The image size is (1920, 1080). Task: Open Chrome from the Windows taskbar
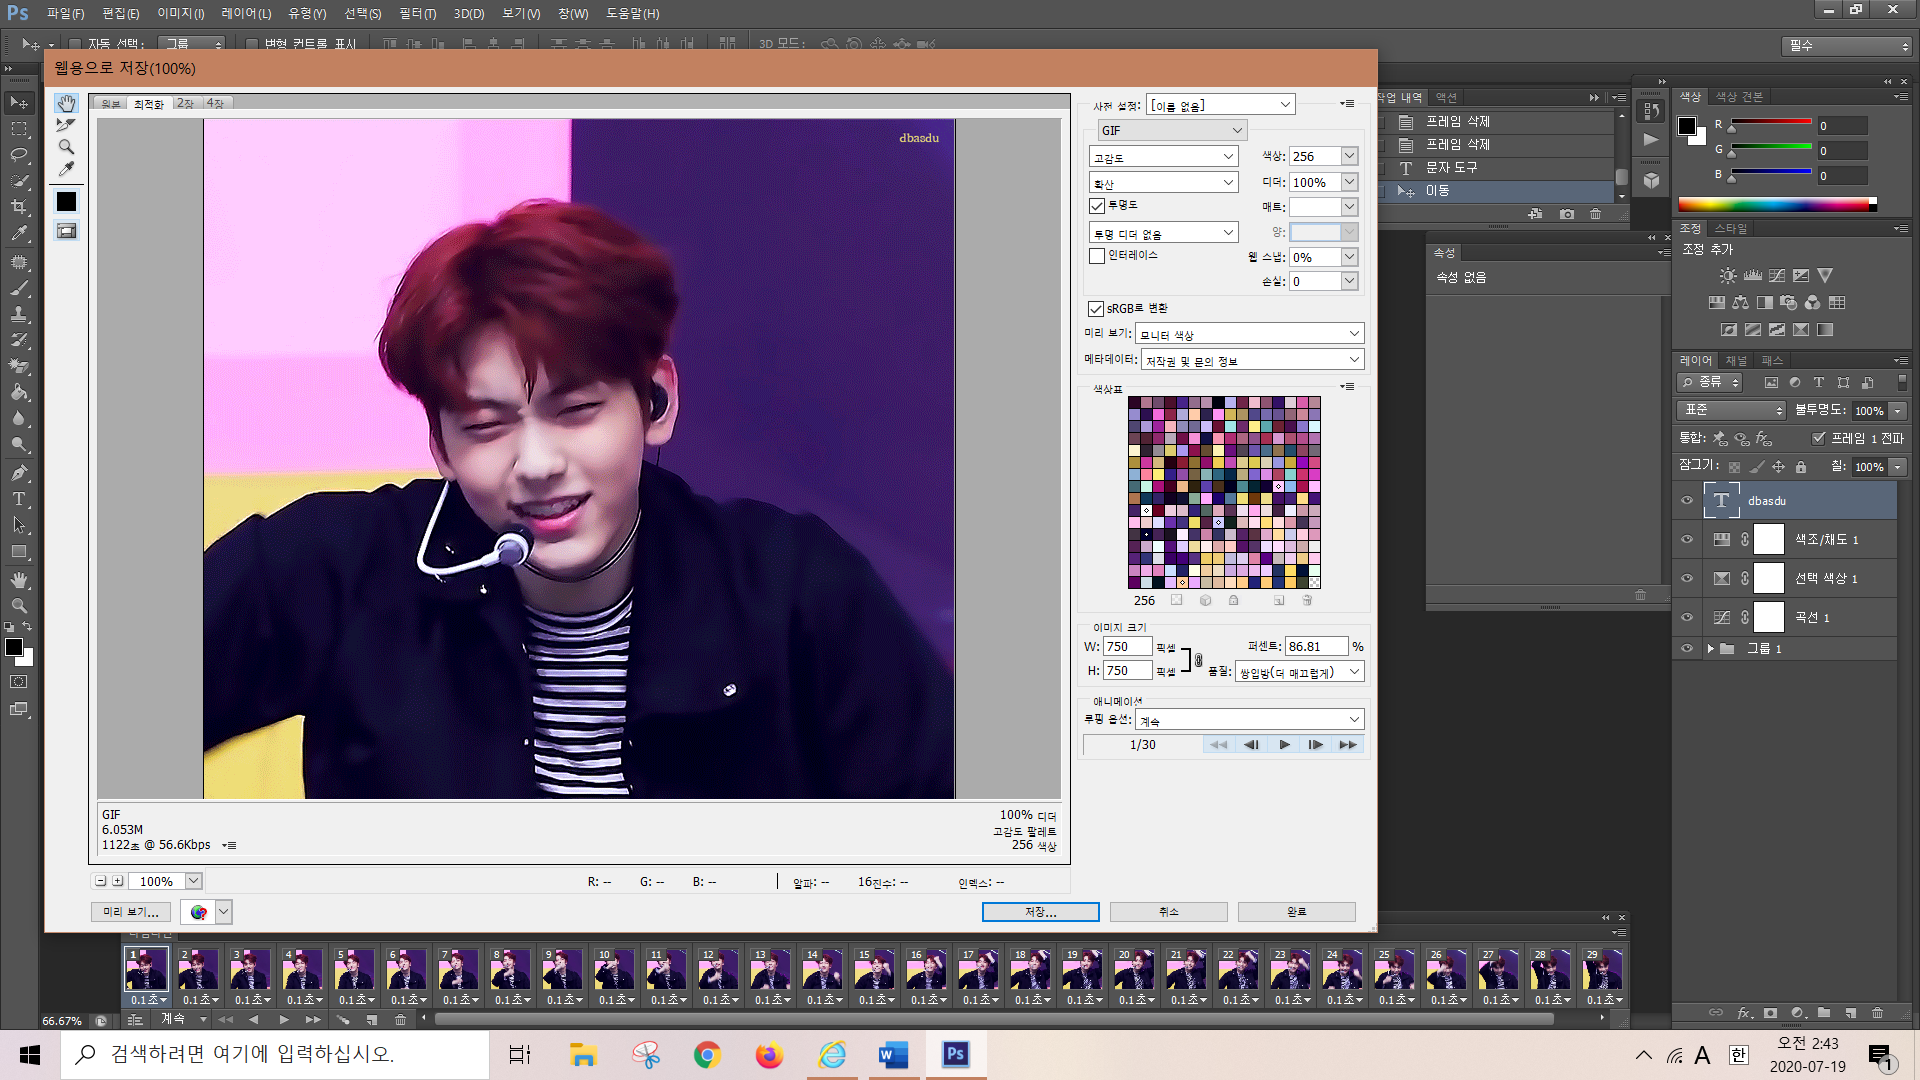[x=707, y=1055]
